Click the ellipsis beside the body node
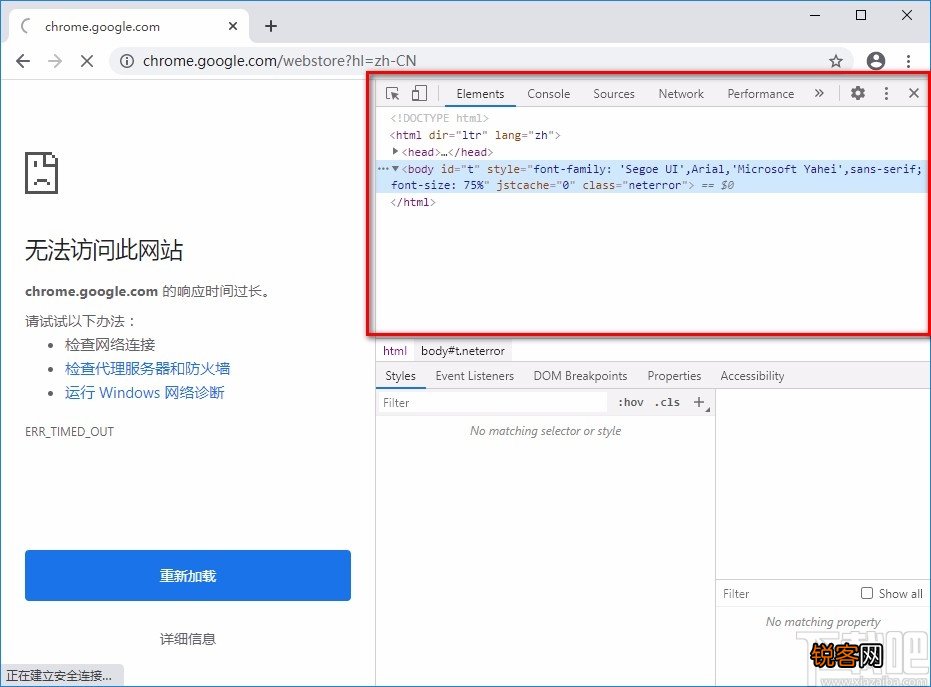 383,169
